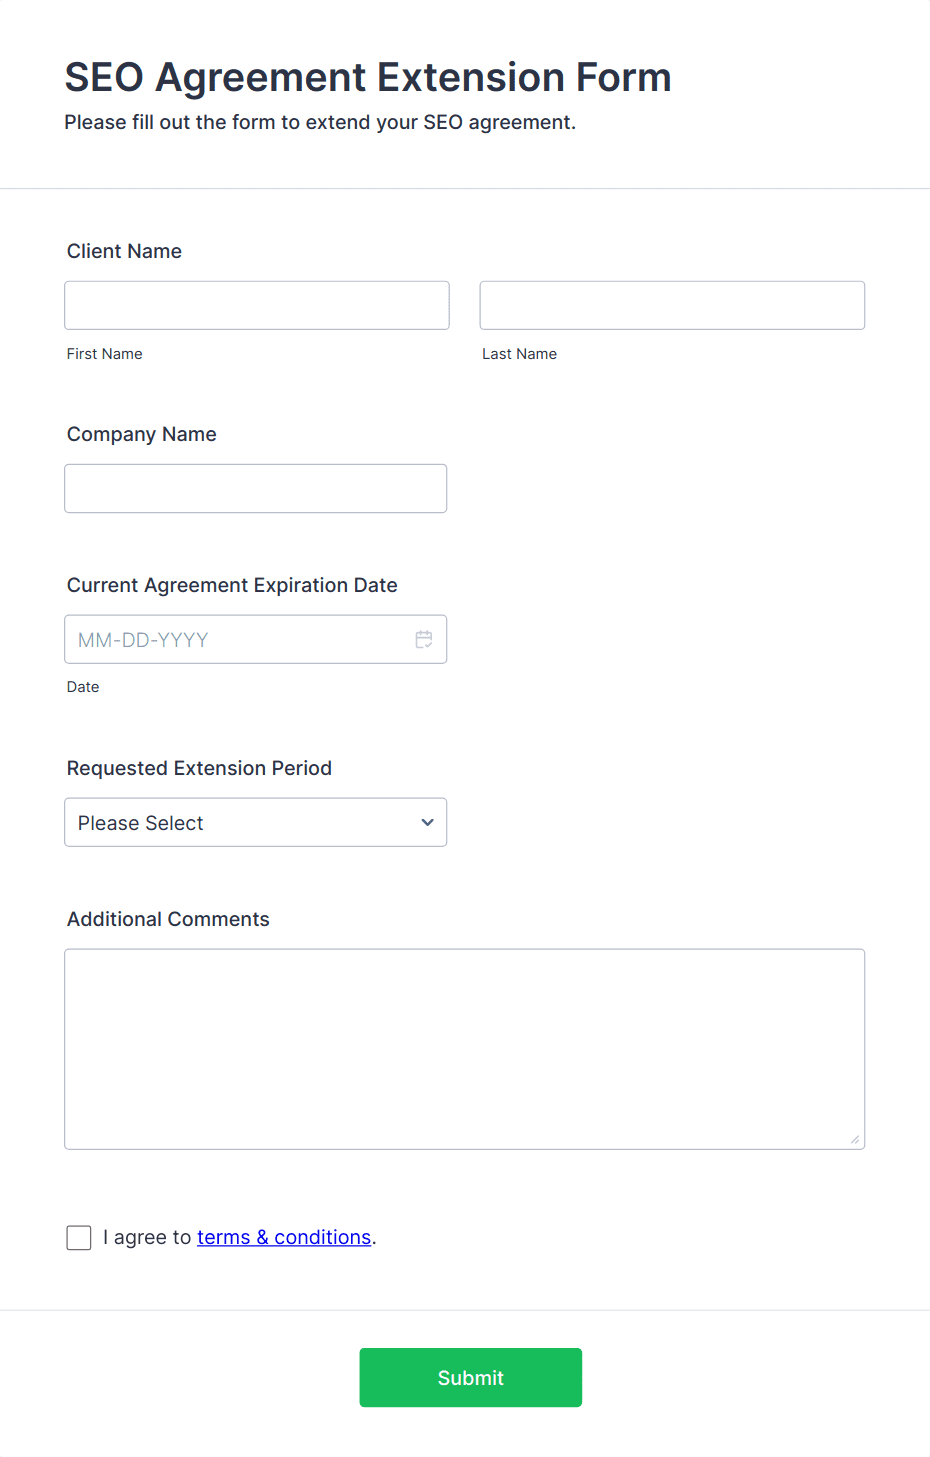Image resolution: width=930 pixels, height=1457 pixels.
Task: Click the SEO Agreement Extension Form heading
Action: 368,77
